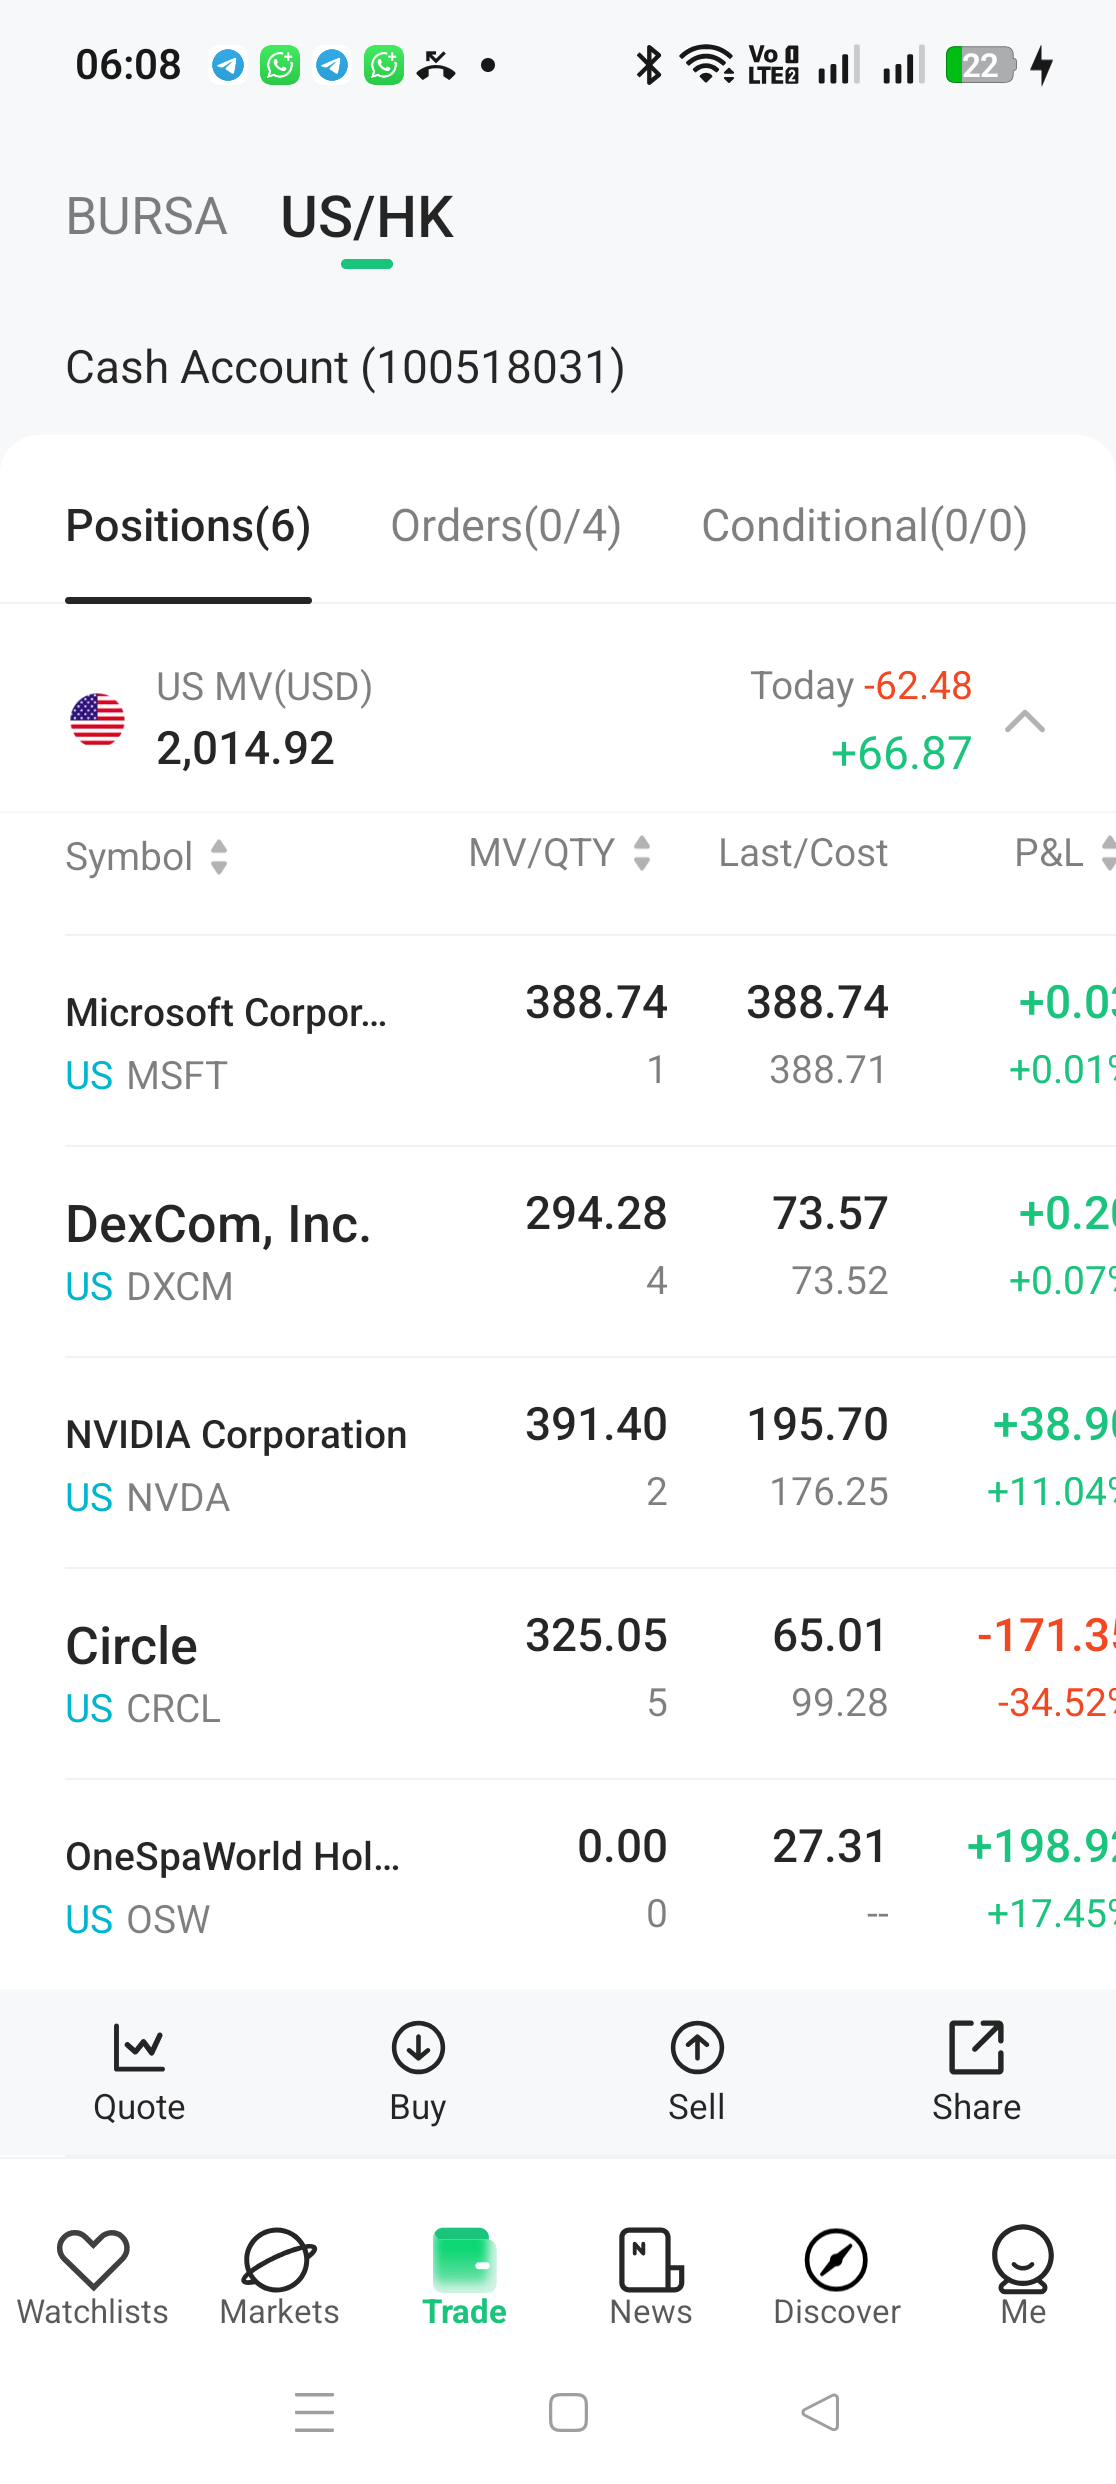This screenshot has height=2484, width=1116.
Task: Open the Quote chart icon
Action: click(x=139, y=2047)
